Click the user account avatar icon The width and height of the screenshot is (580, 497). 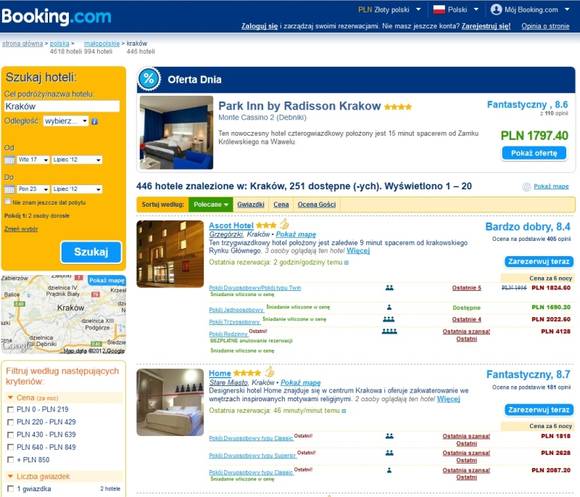pos(496,9)
